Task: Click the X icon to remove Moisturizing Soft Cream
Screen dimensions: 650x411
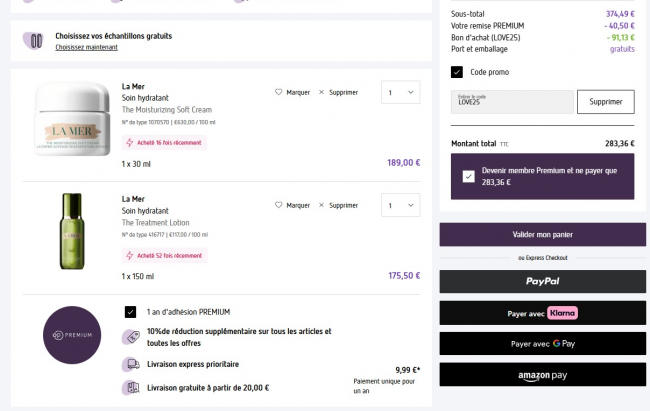Action: click(321, 92)
